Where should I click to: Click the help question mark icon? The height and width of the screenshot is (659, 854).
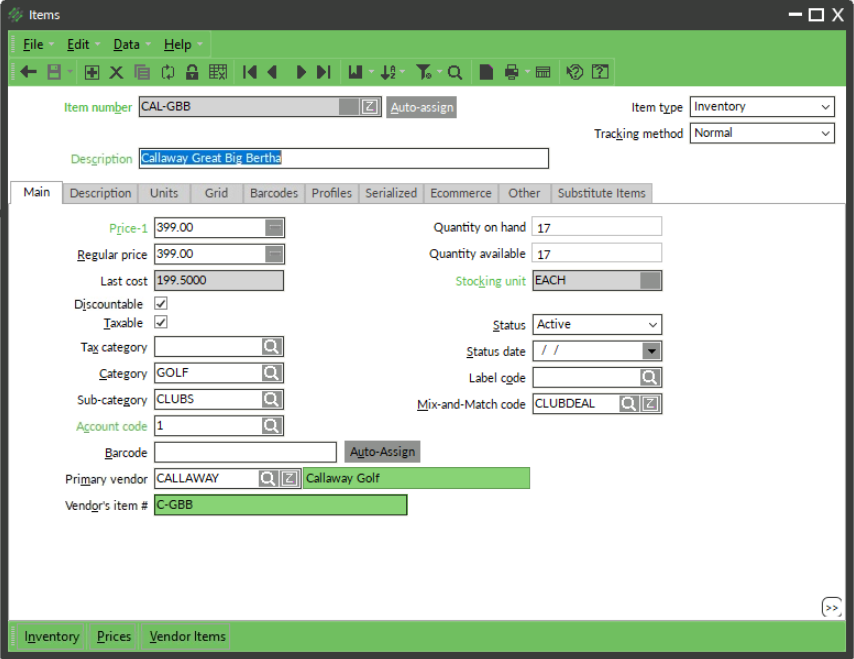coord(600,72)
